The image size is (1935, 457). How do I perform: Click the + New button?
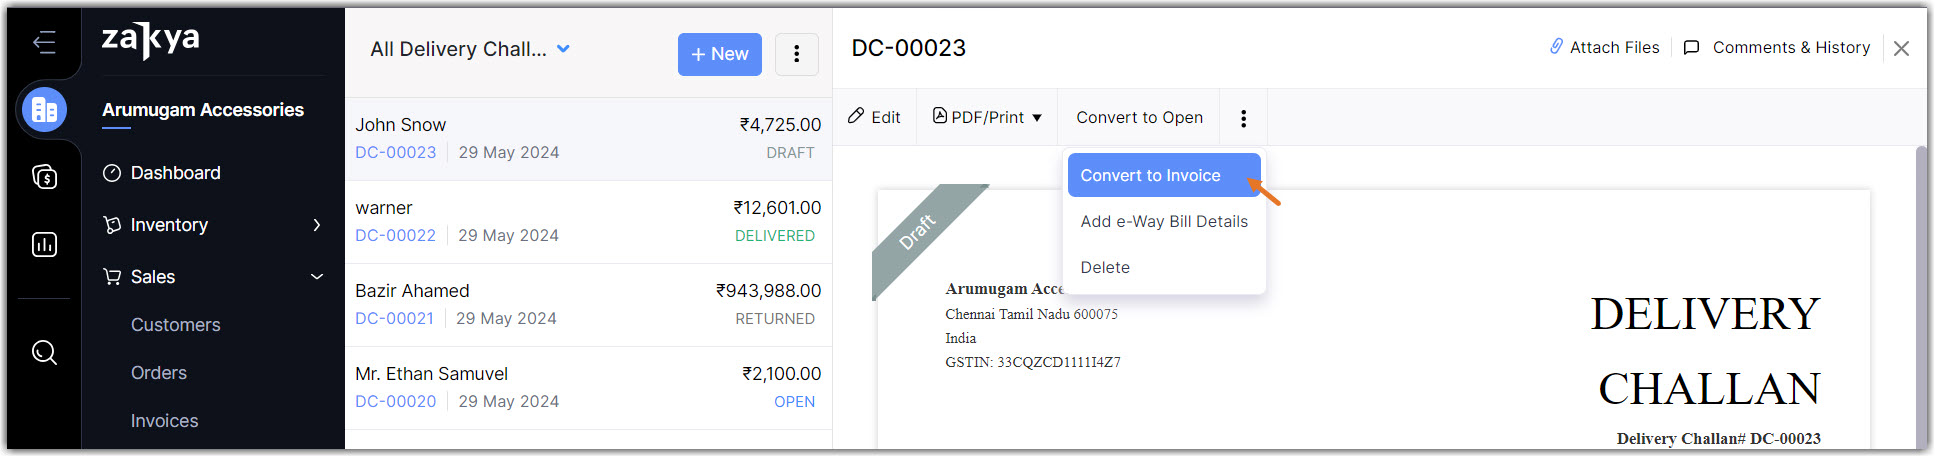pos(719,54)
